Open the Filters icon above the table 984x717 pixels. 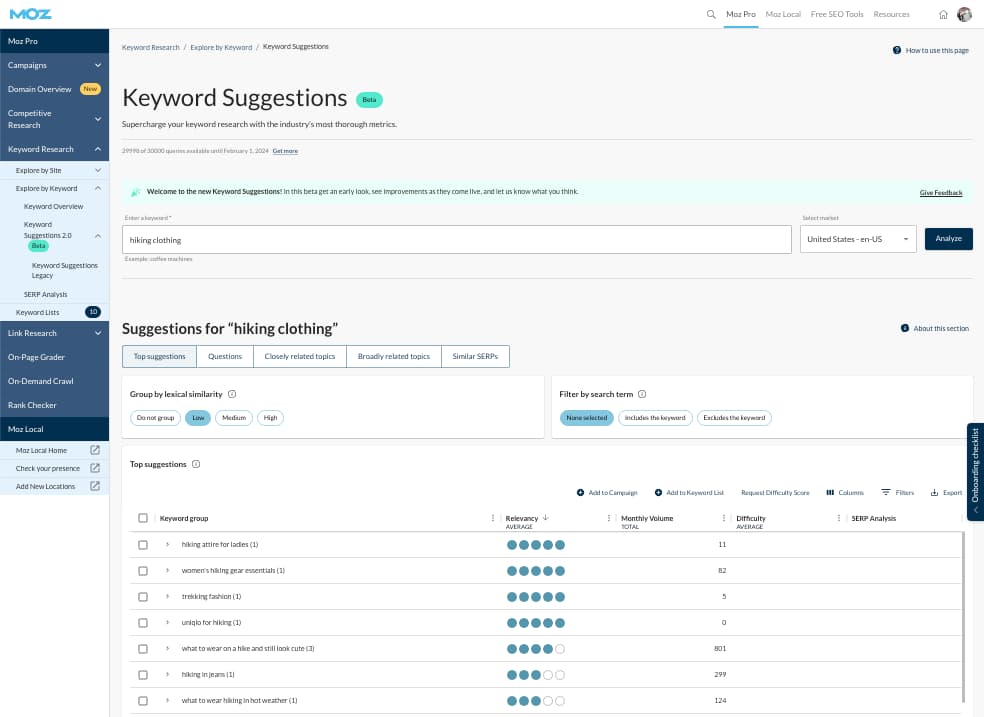886,493
